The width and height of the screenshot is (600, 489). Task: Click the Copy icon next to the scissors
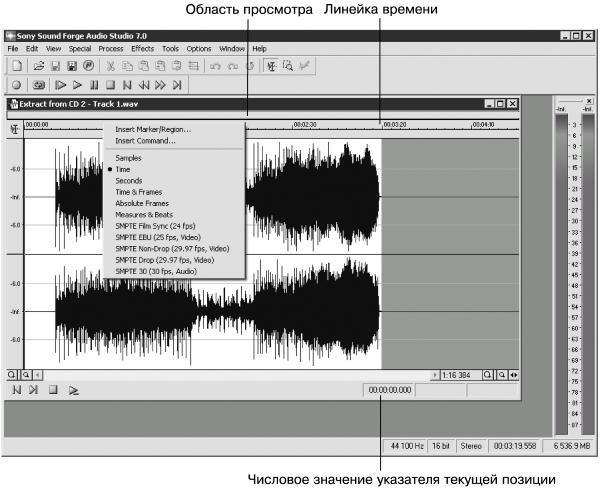127,66
